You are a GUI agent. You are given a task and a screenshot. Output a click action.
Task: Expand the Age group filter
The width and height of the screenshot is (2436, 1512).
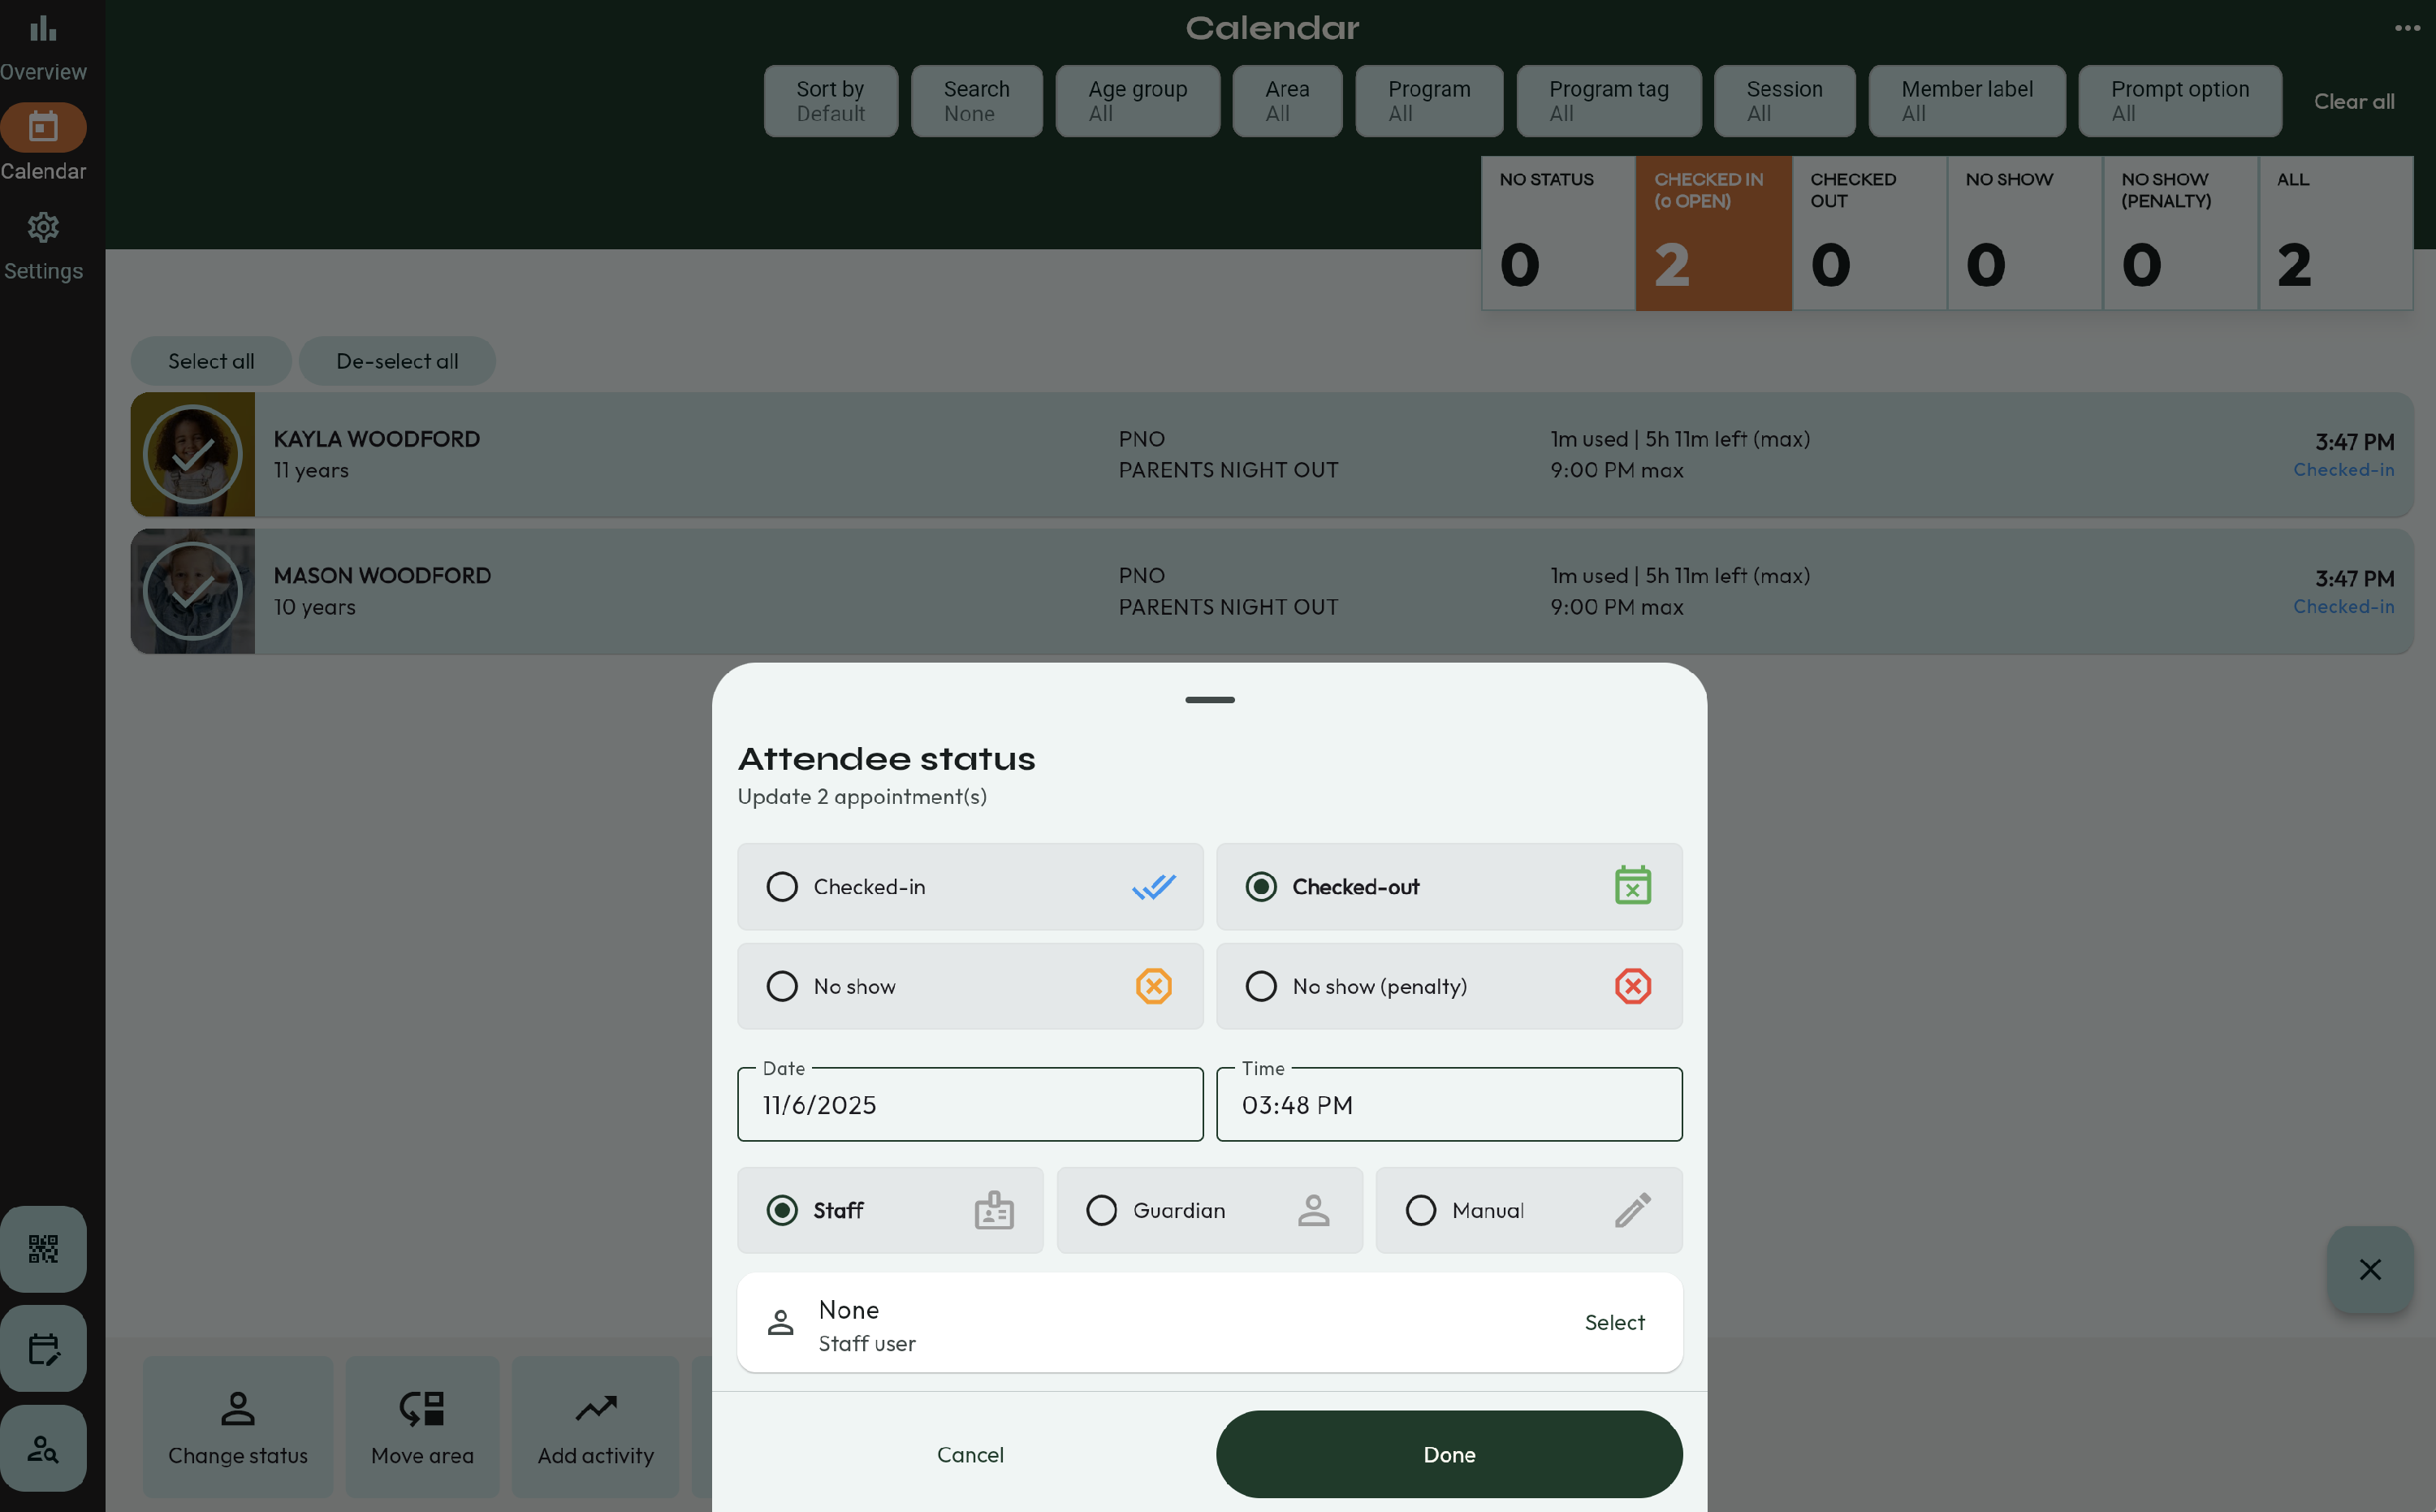[x=1137, y=101]
